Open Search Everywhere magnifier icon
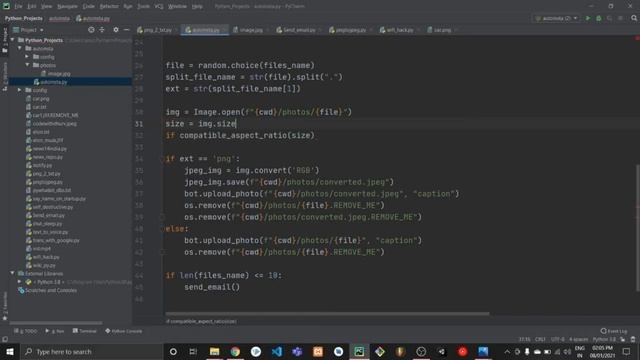 [x=634, y=18]
